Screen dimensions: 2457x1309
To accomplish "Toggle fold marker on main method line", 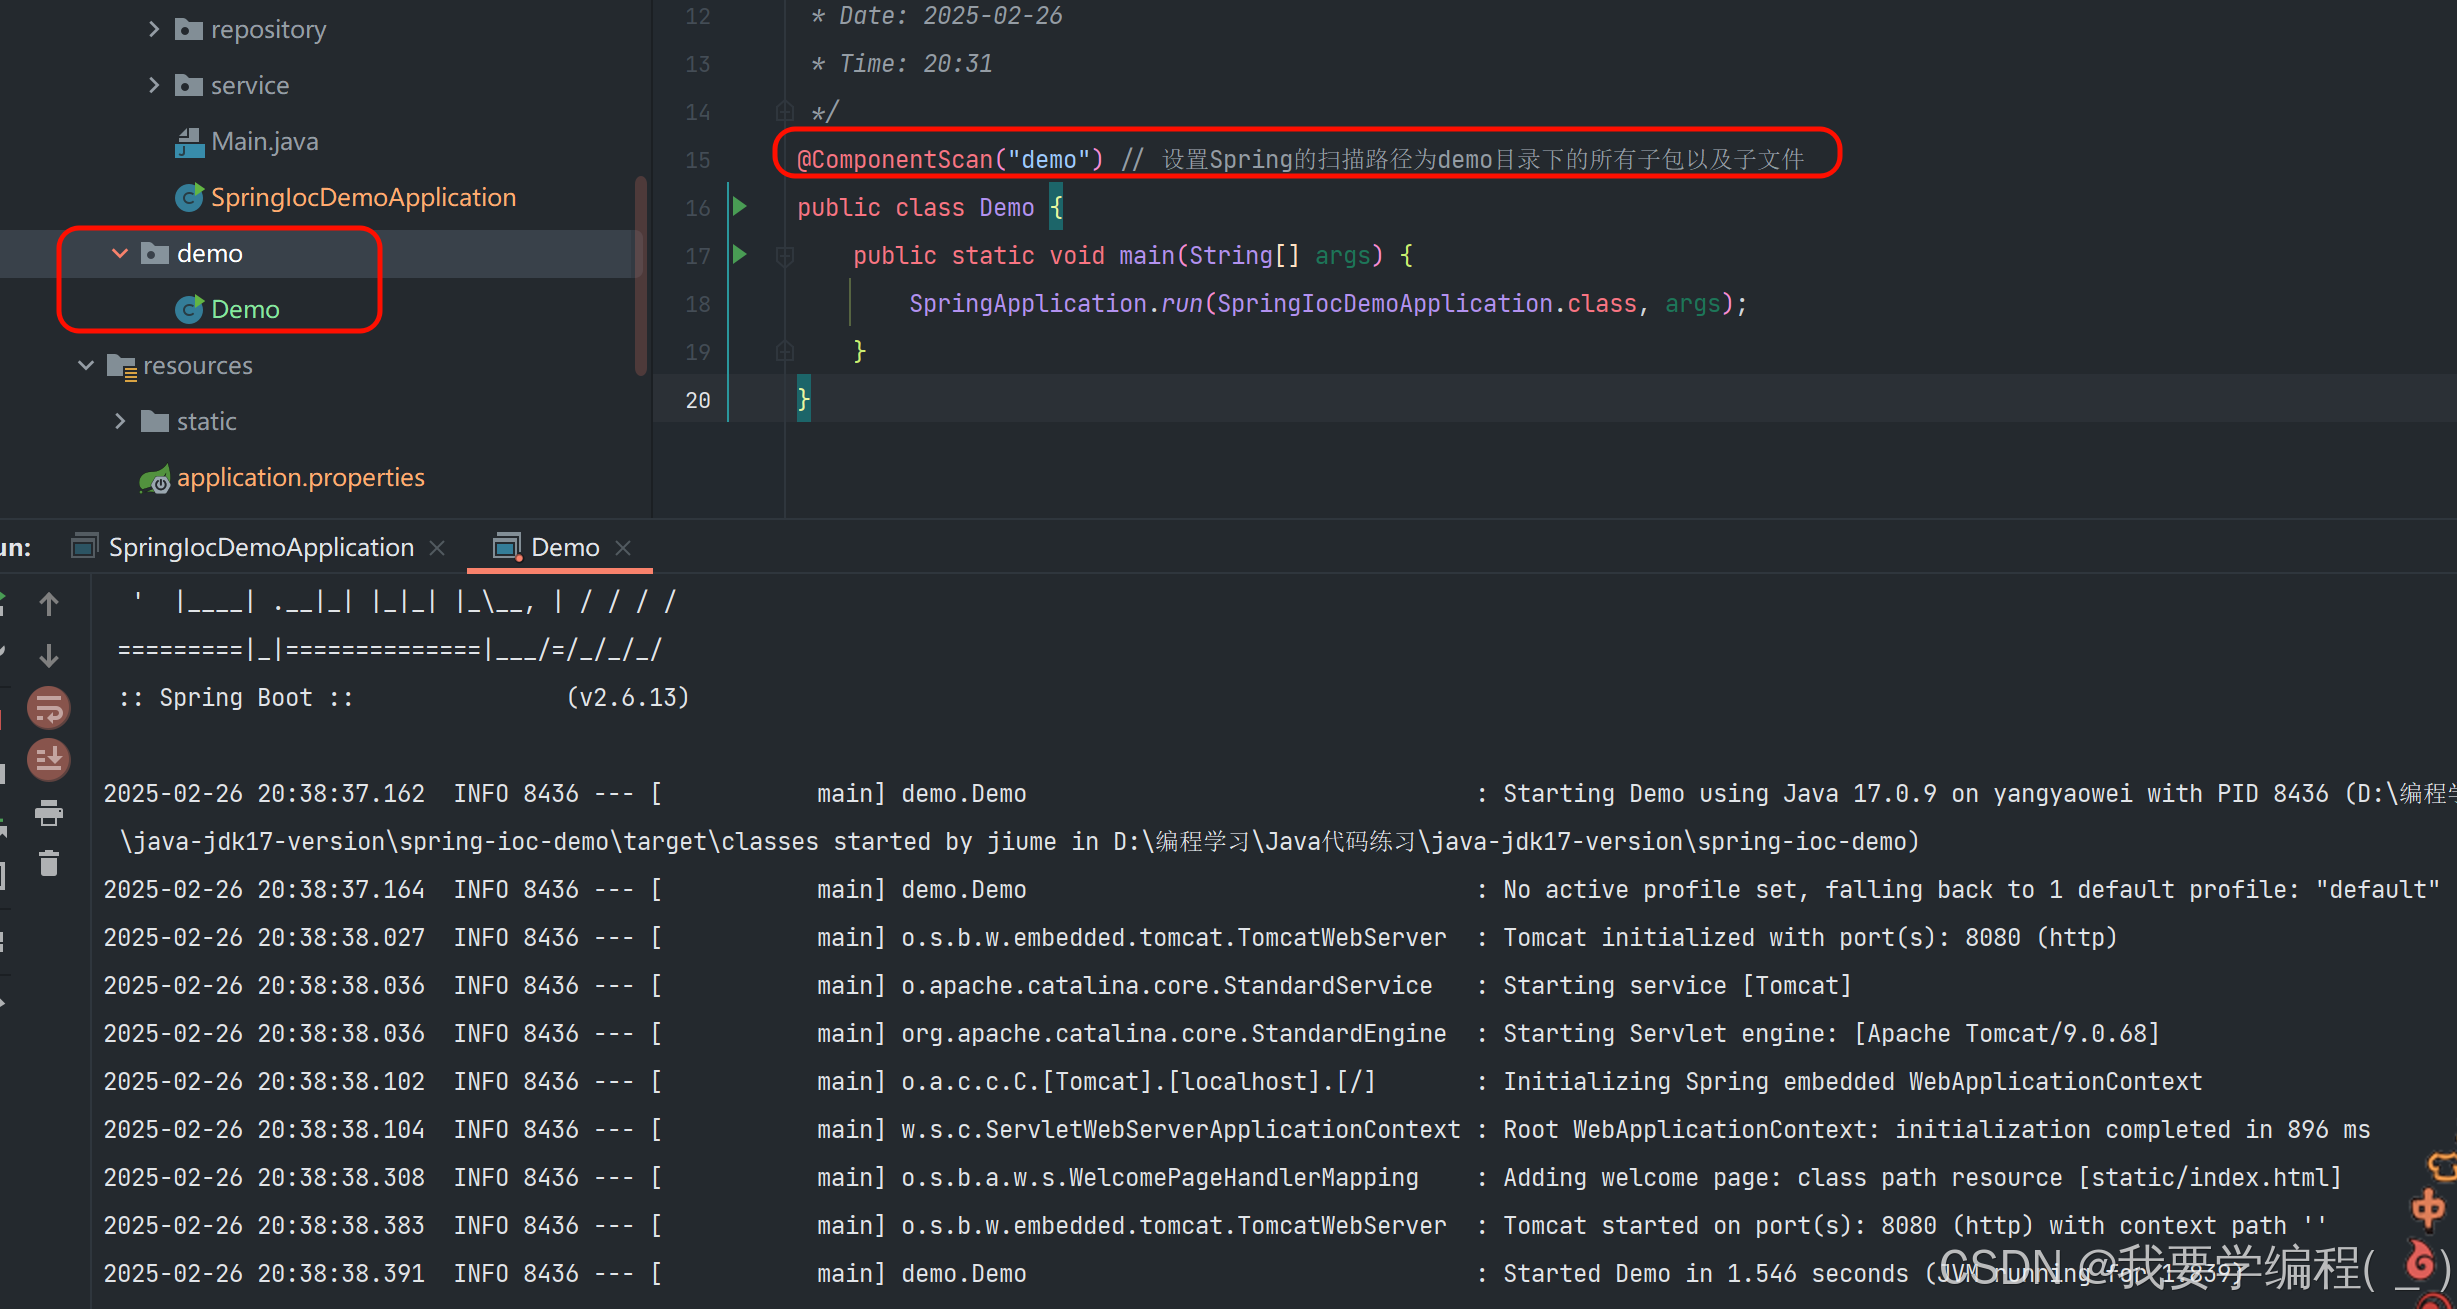I will click(x=785, y=256).
